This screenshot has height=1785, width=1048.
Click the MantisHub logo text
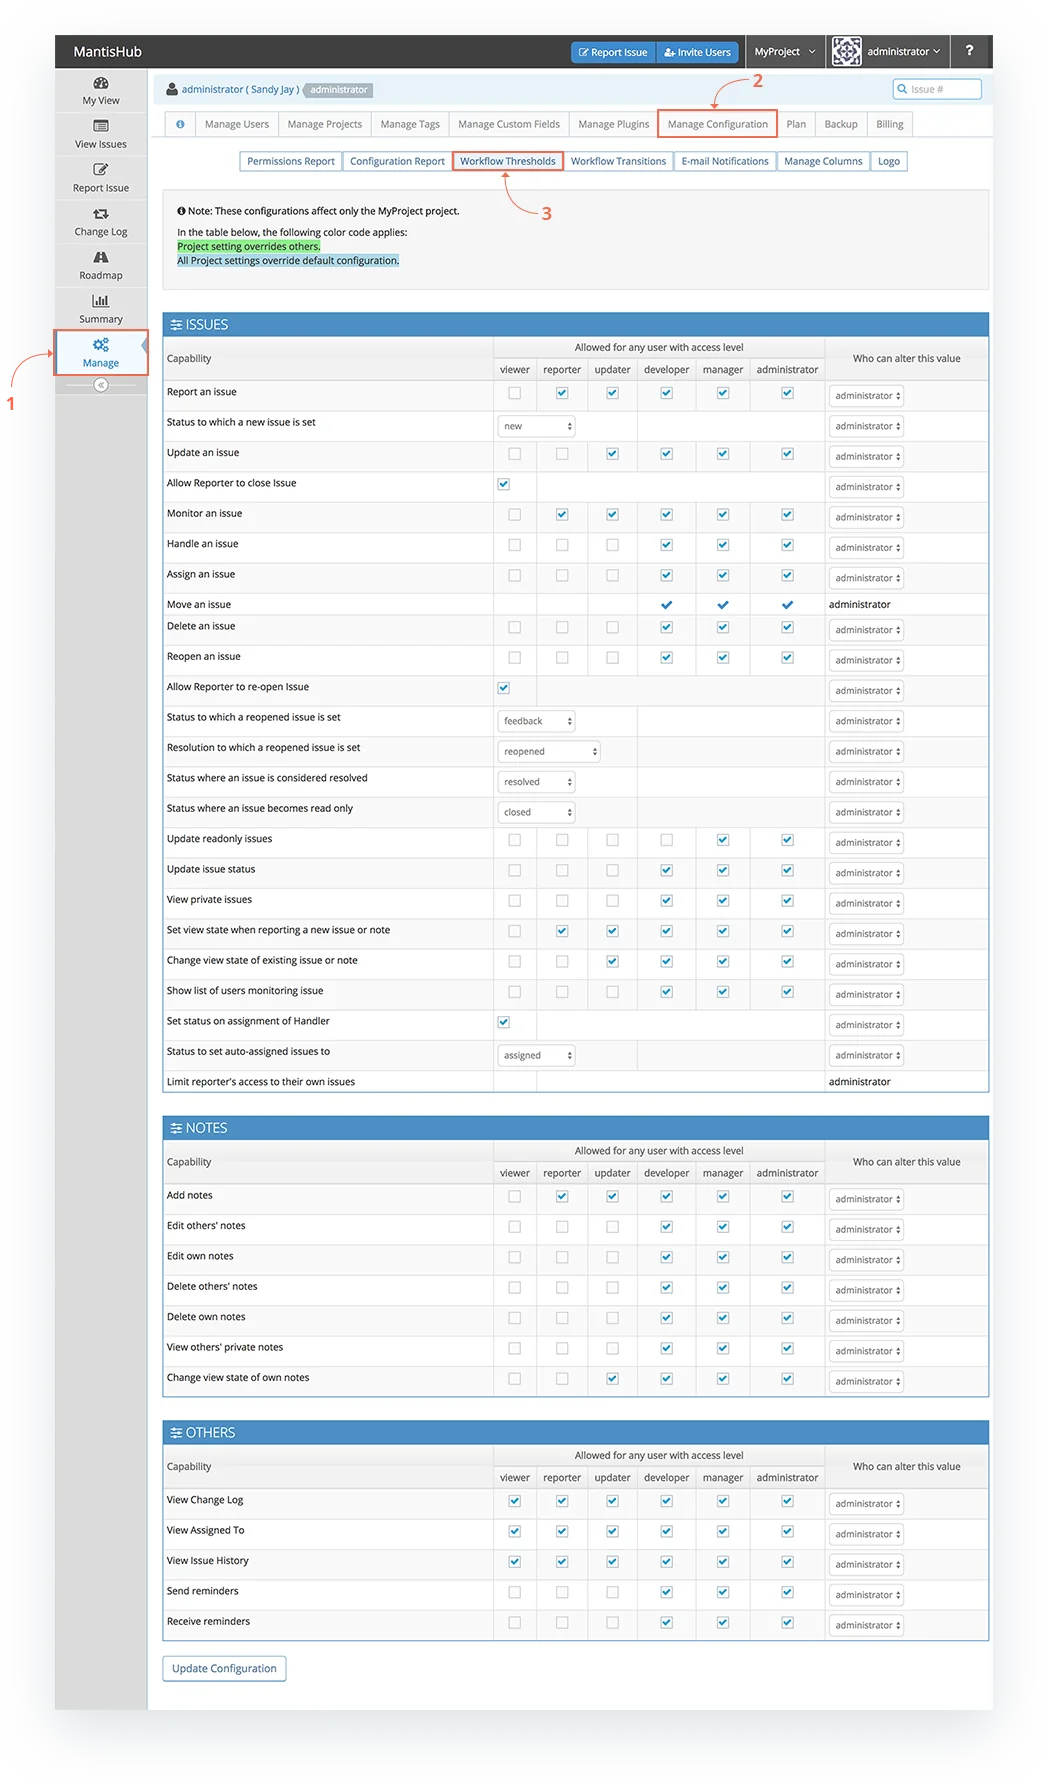(x=107, y=52)
